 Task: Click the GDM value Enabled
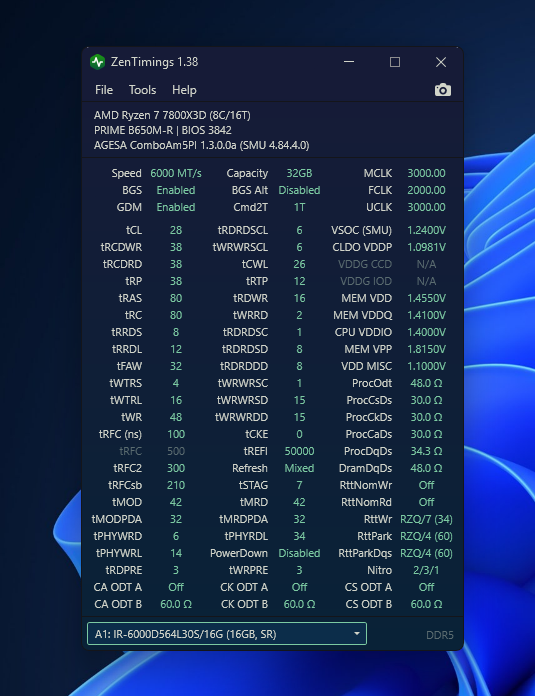tap(176, 207)
